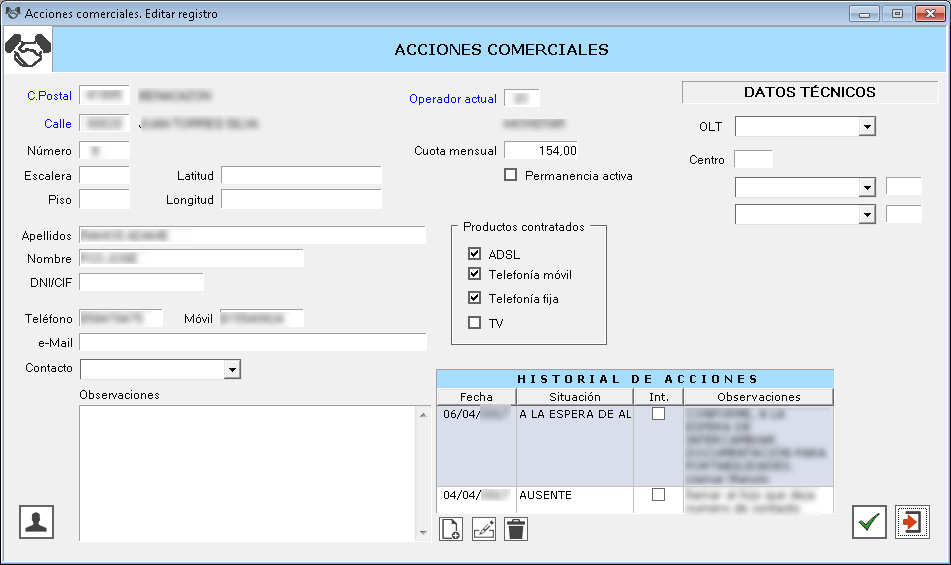Uncheck the ADSL product

coord(475,254)
